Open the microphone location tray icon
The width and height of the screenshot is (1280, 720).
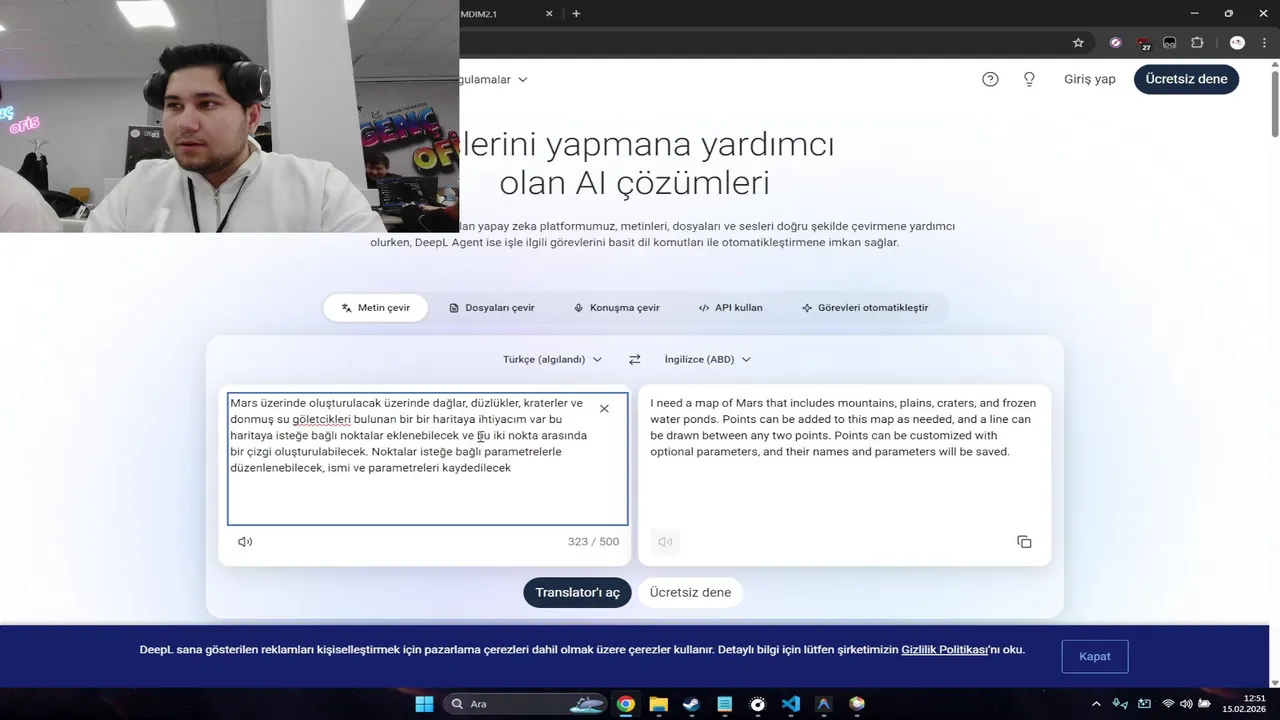click(x=1120, y=704)
